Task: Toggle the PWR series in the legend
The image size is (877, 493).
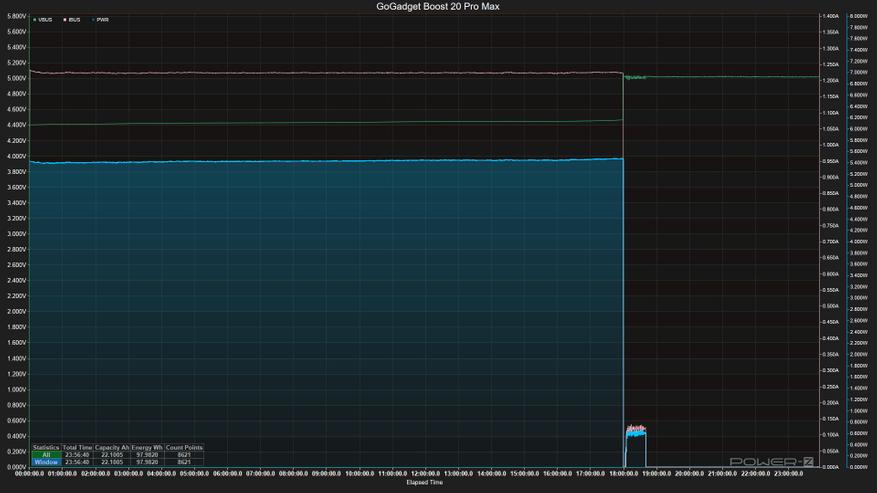Action: click(x=101, y=20)
